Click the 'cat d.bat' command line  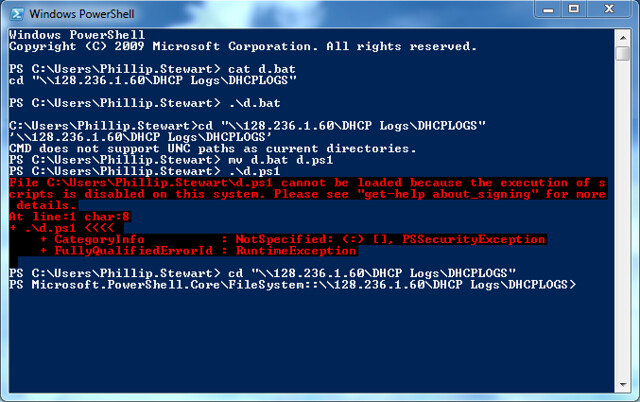coord(152,69)
